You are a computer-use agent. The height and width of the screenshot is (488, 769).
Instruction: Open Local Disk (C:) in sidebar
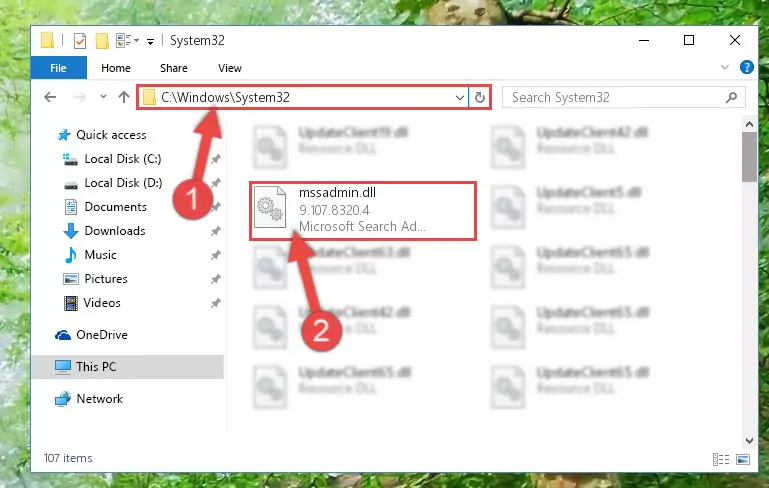coord(123,158)
